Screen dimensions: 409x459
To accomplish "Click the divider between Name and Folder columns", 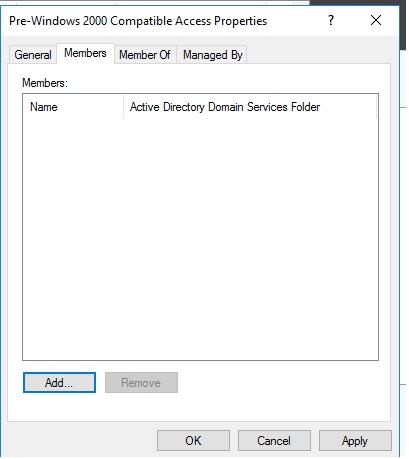I will [123, 107].
